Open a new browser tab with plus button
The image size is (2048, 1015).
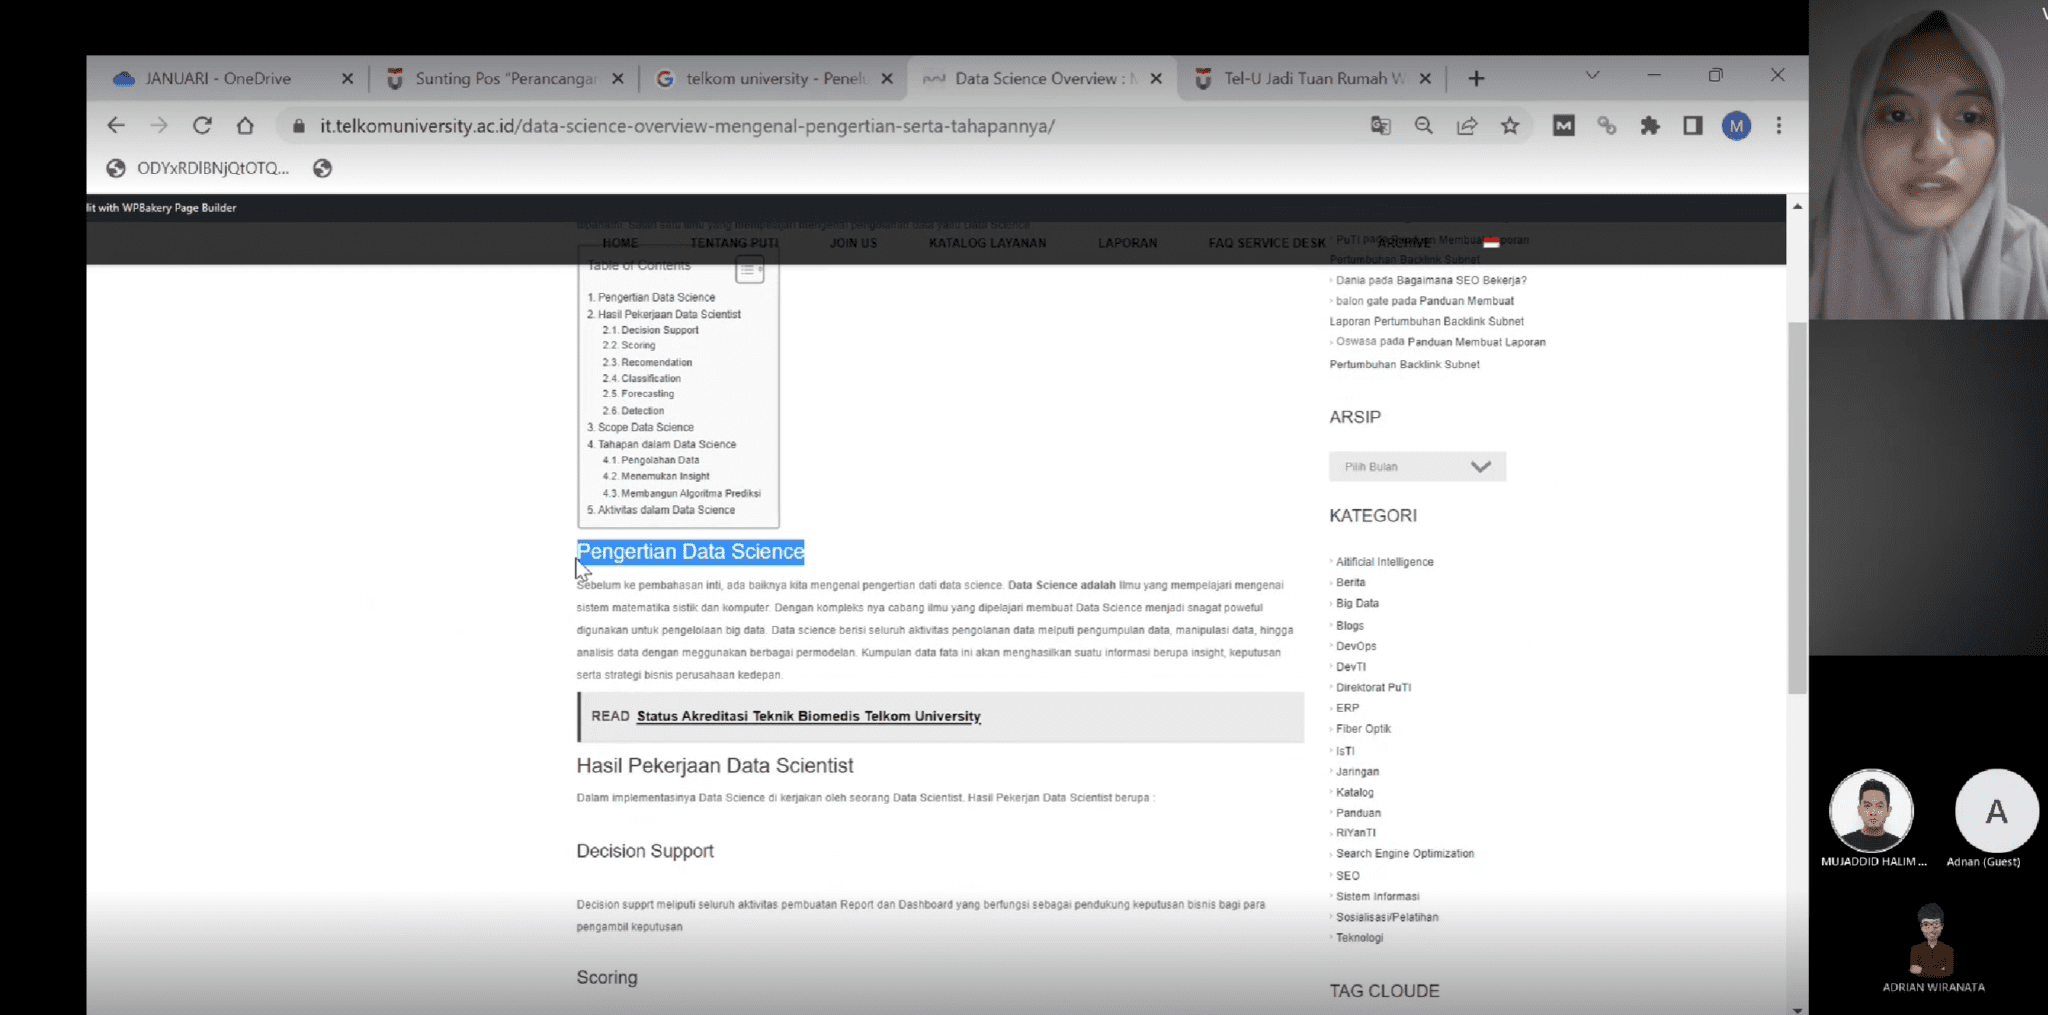click(1476, 78)
